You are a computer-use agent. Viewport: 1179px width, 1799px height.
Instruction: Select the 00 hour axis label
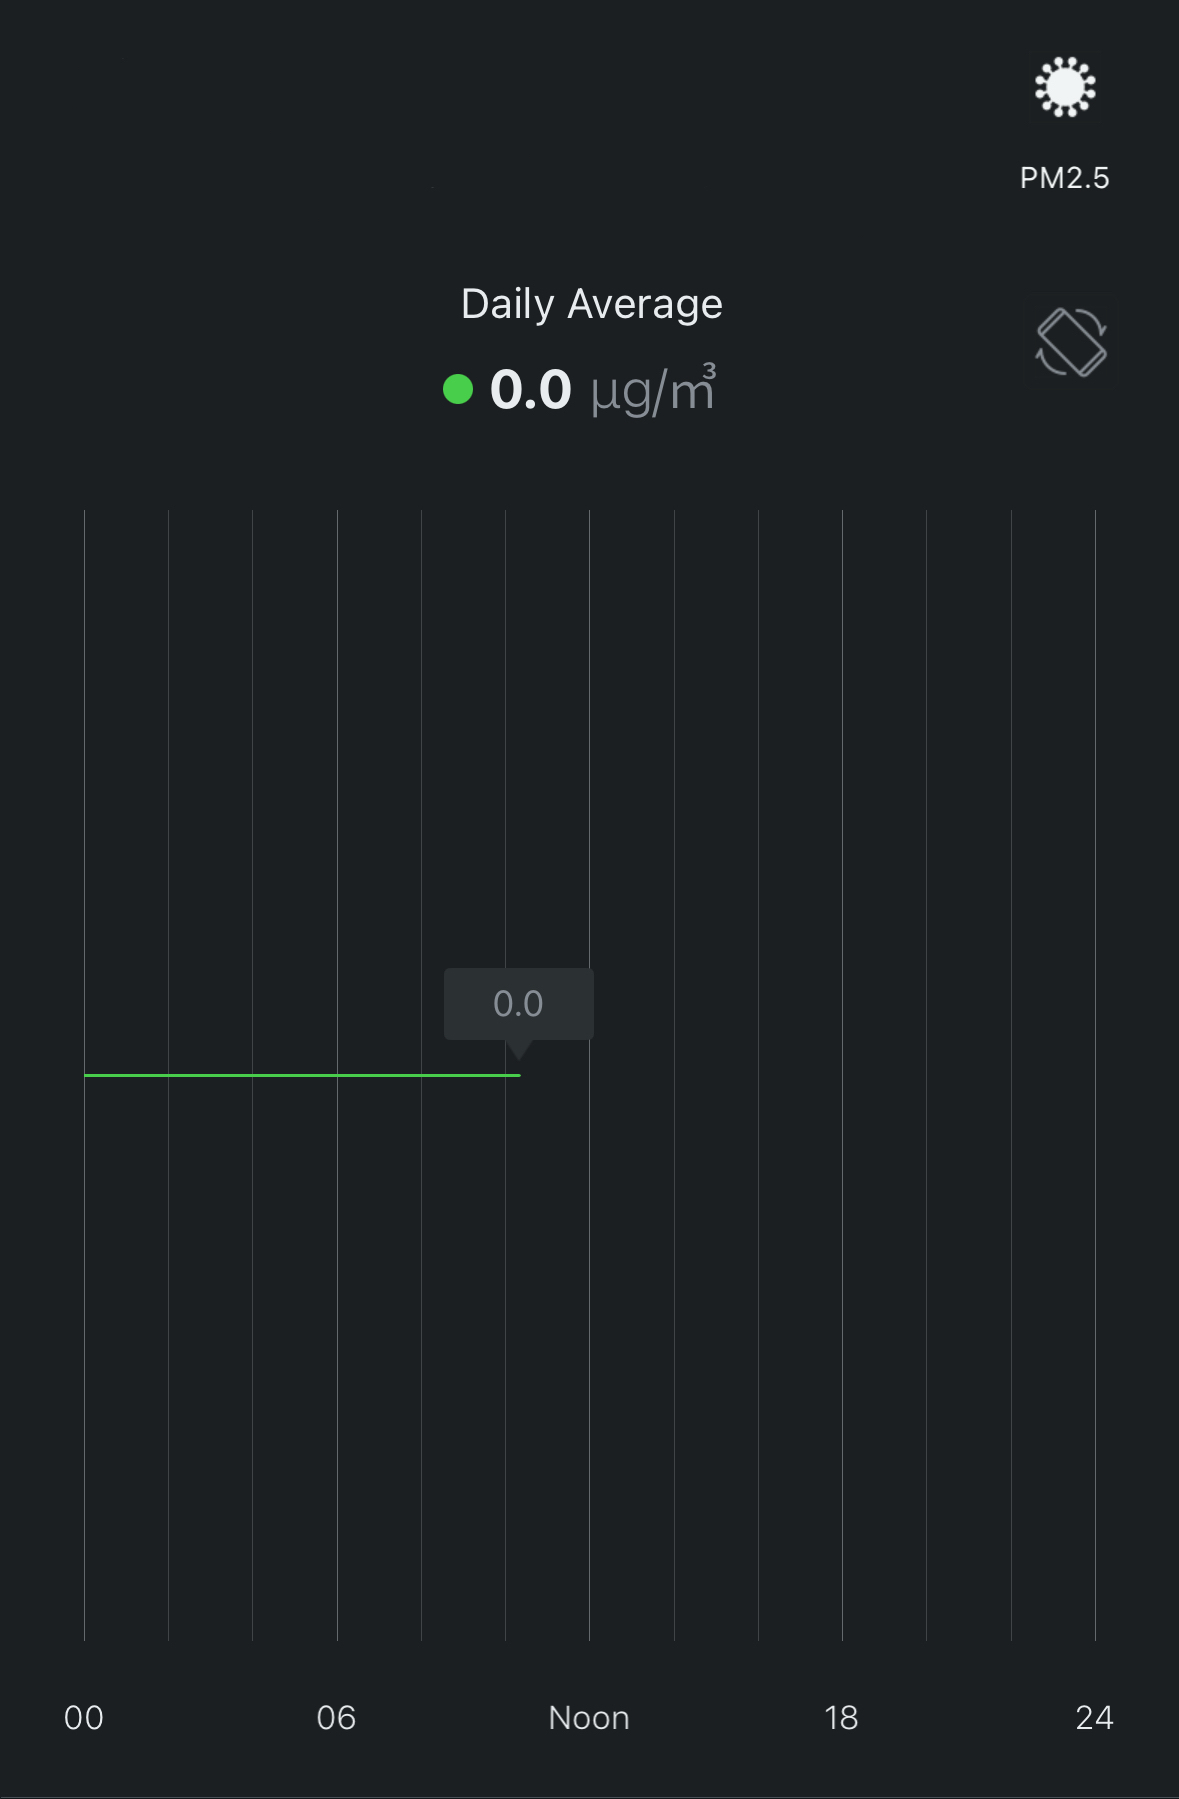pos(84,1717)
